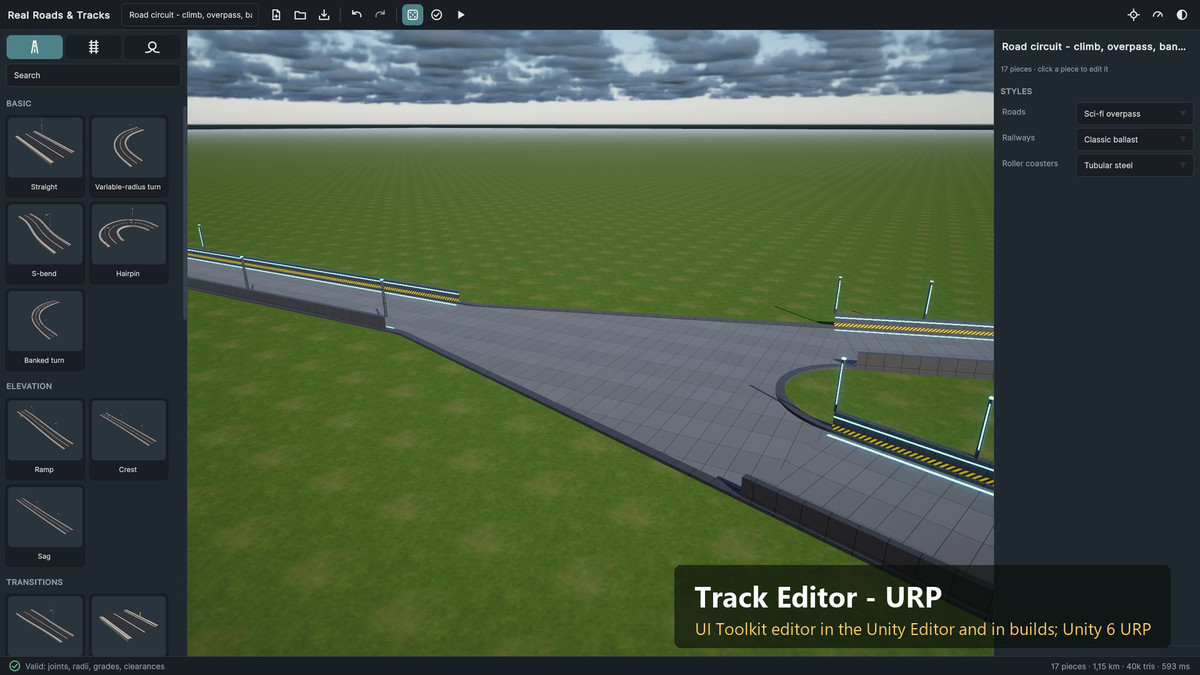Screen dimensions: 1200x675
Task: Add a Banked turn piece
Action: click(x=45, y=330)
